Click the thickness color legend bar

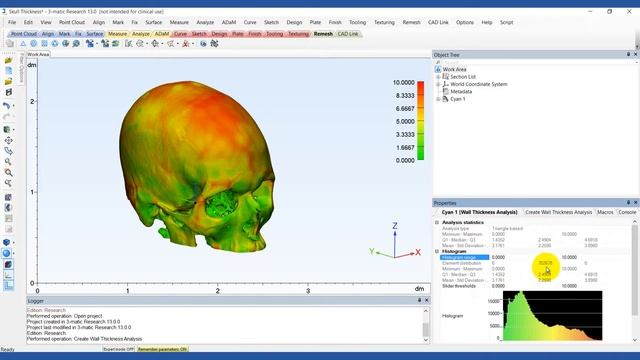[420, 121]
